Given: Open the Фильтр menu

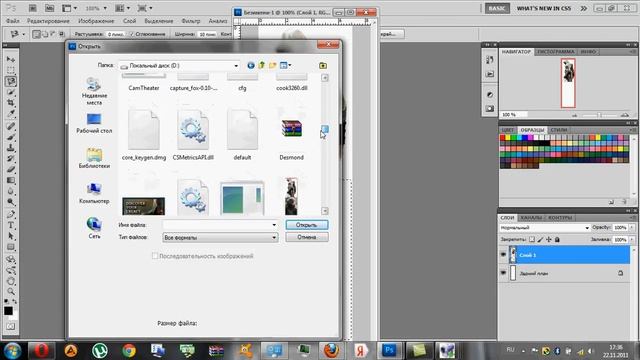Looking at the screenshot, I should pyautogui.click(x=191, y=21).
